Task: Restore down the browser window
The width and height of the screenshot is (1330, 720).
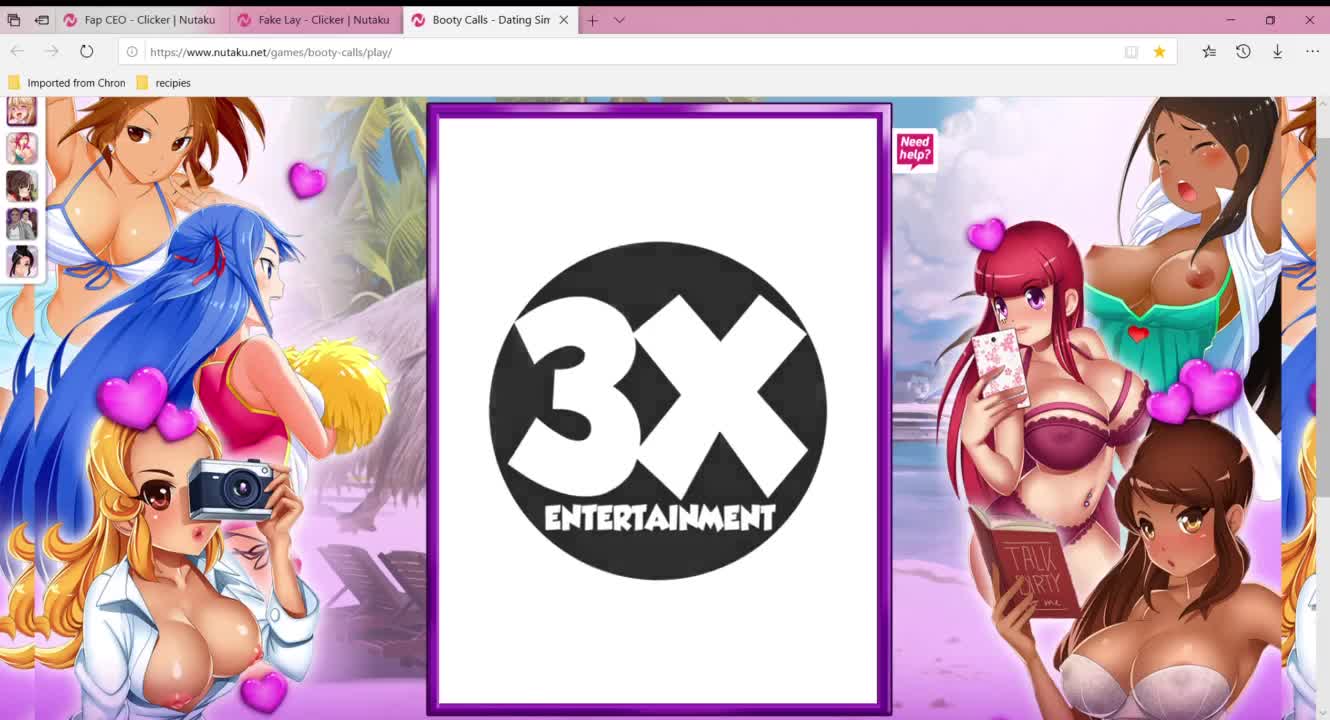Action: (1270, 20)
